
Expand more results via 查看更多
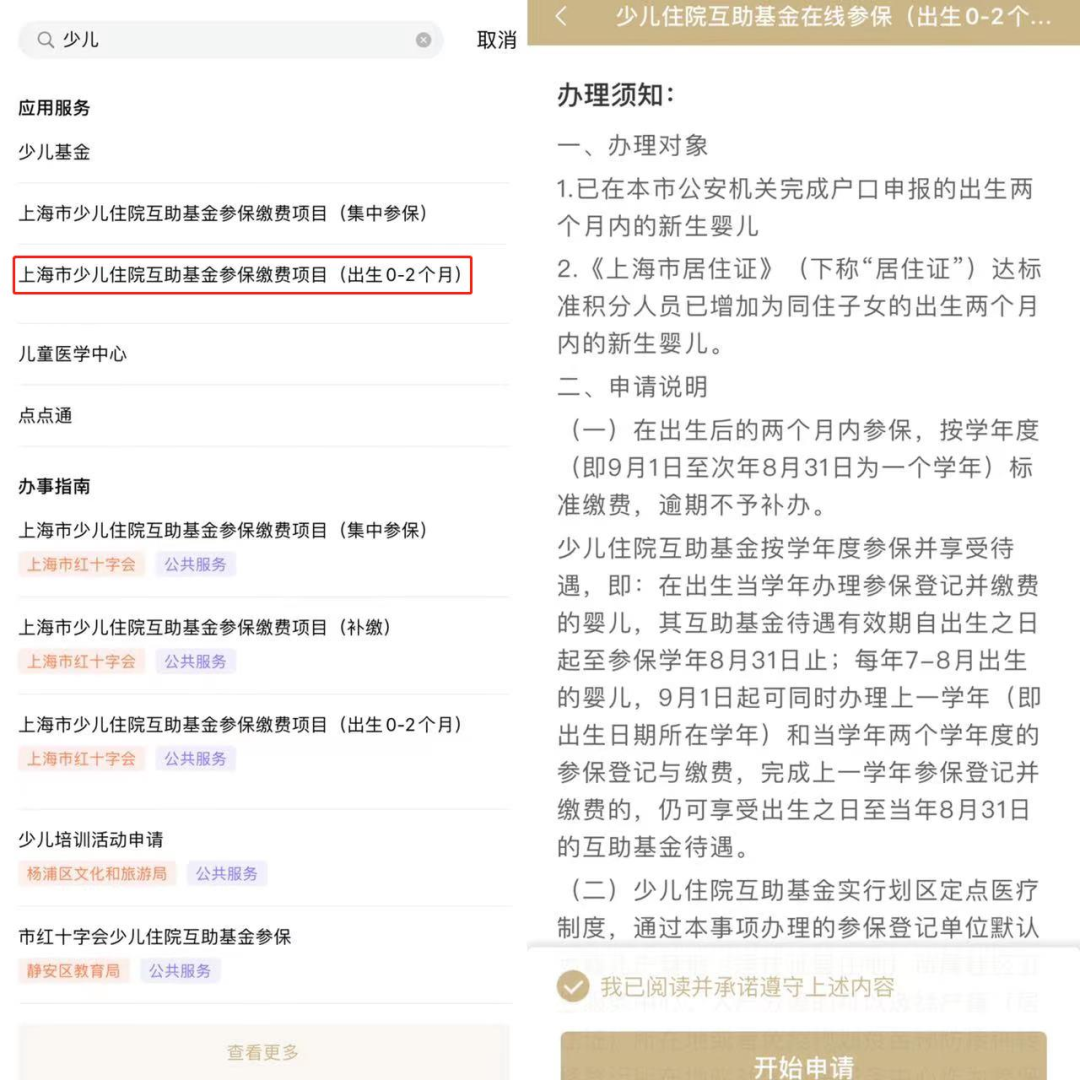262,1052
